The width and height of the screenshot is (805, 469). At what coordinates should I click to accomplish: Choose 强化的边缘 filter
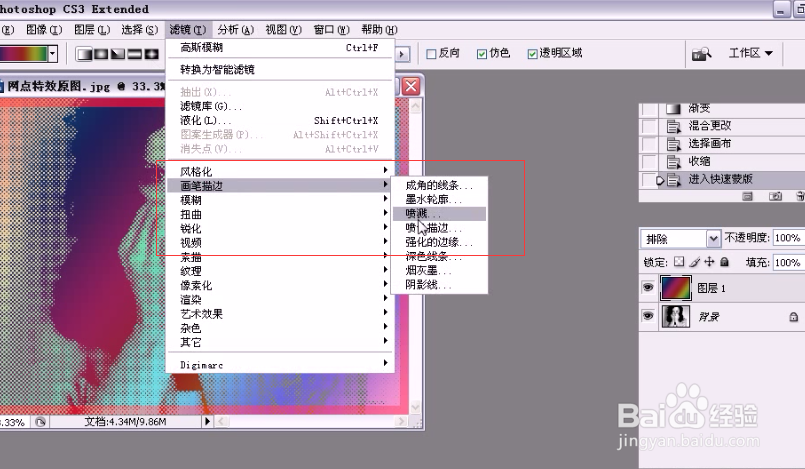point(439,242)
